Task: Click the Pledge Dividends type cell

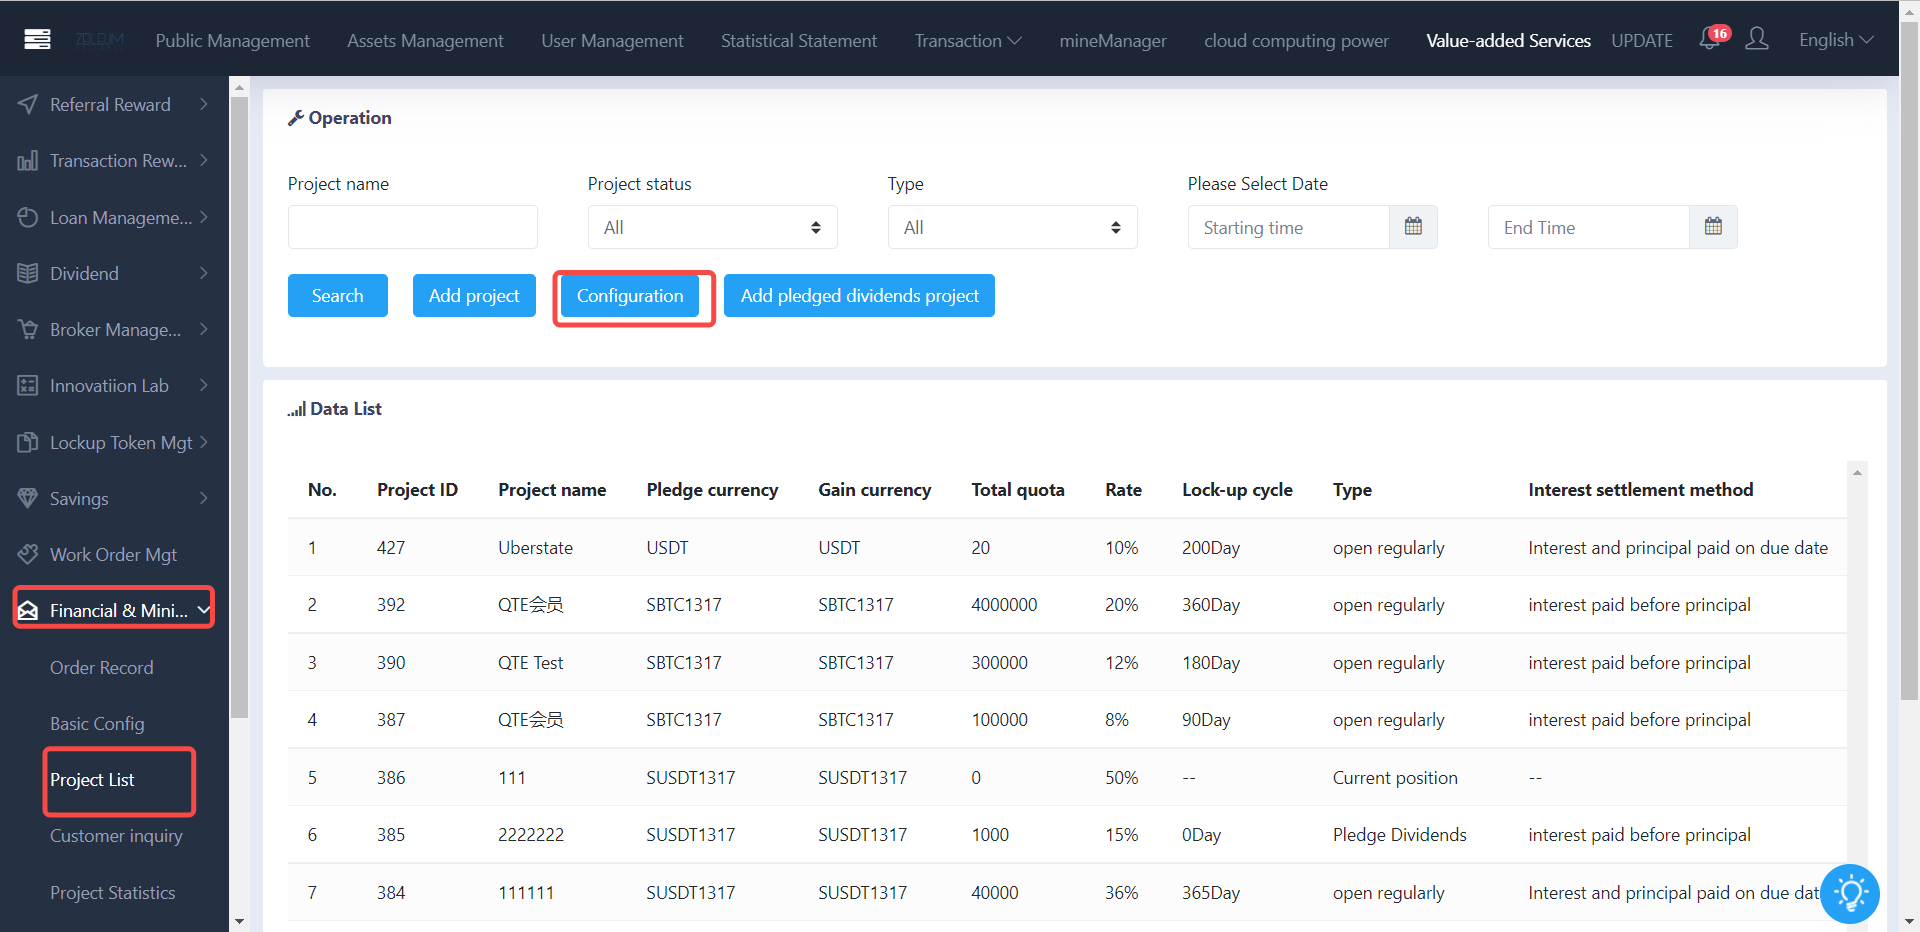Action: click(x=1399, y=834)
